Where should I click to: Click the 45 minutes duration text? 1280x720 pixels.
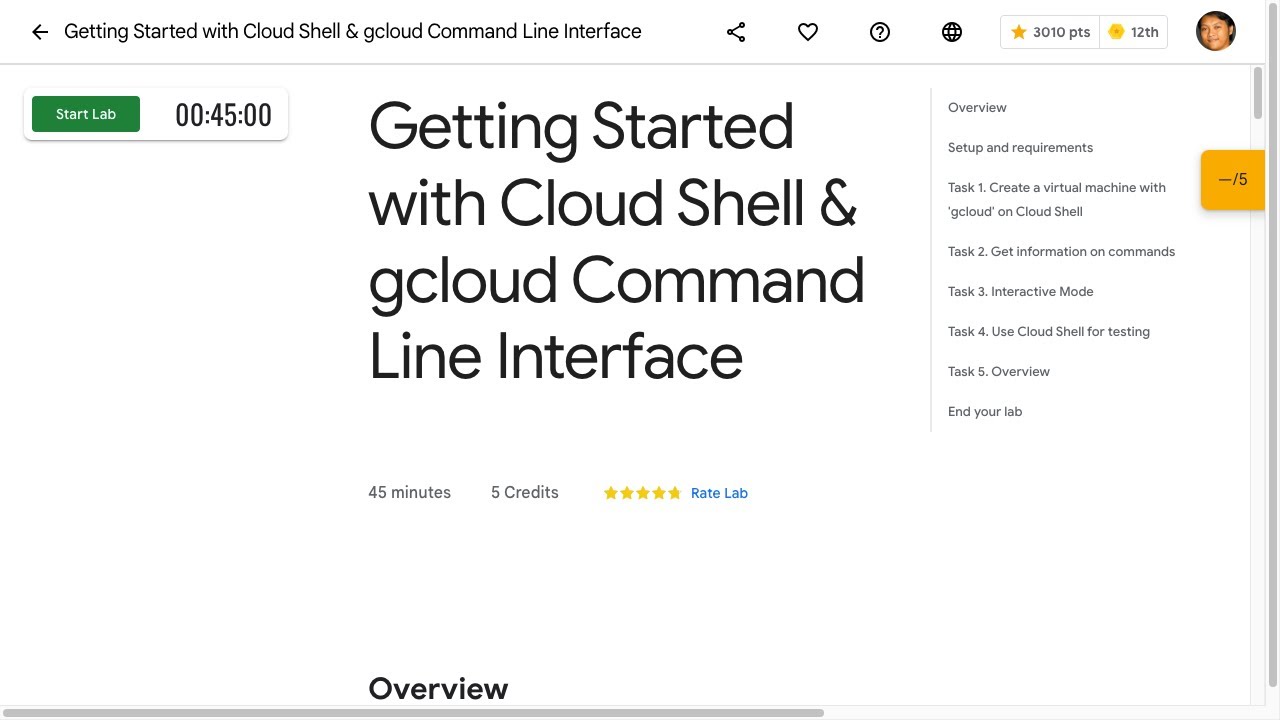pyautogui.click(x=409, y=493)
